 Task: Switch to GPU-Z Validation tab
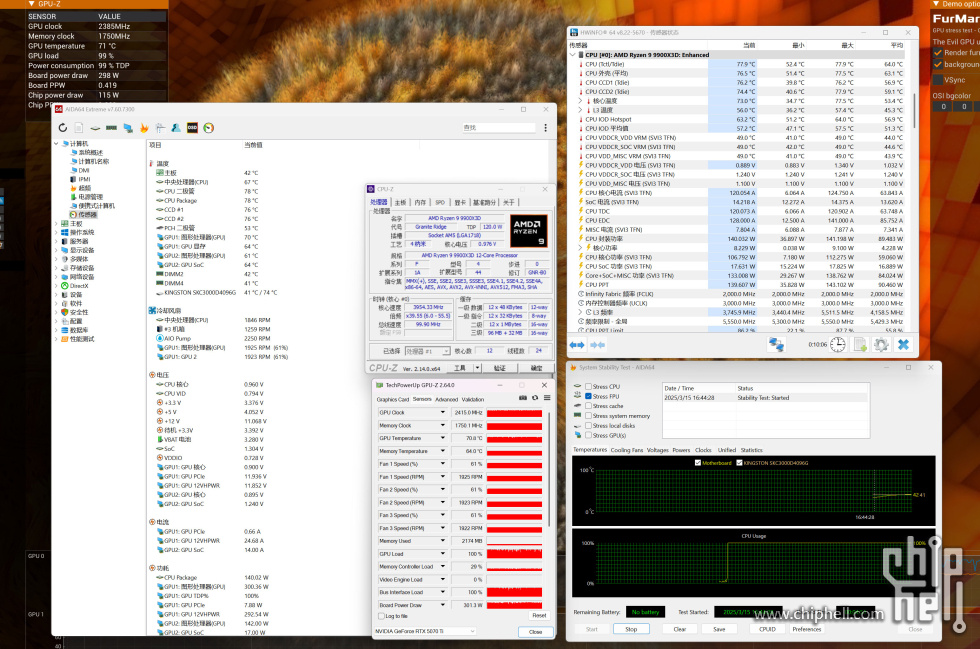[x=472, y=399]
